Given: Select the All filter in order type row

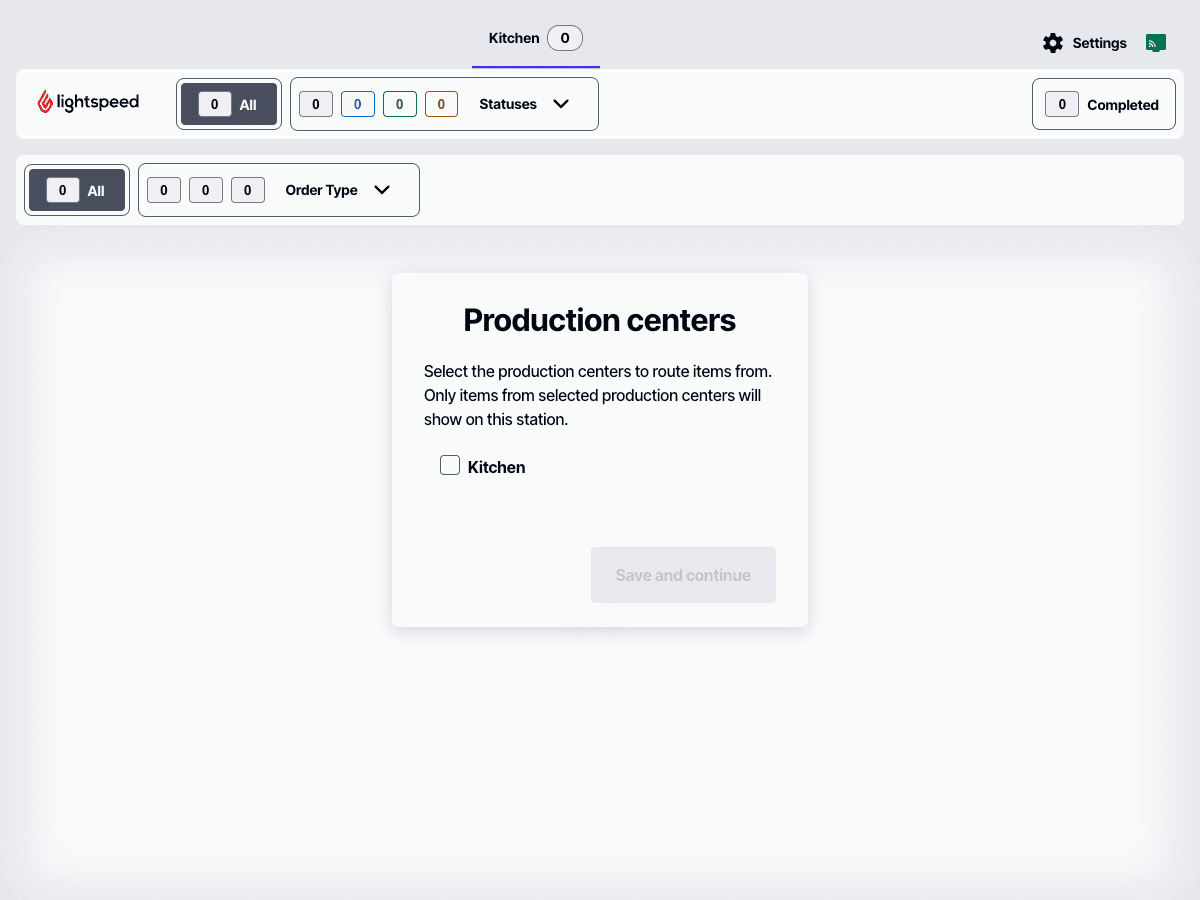Looking at the screenshot, I should pyautogui.click(x=77, y=190).
